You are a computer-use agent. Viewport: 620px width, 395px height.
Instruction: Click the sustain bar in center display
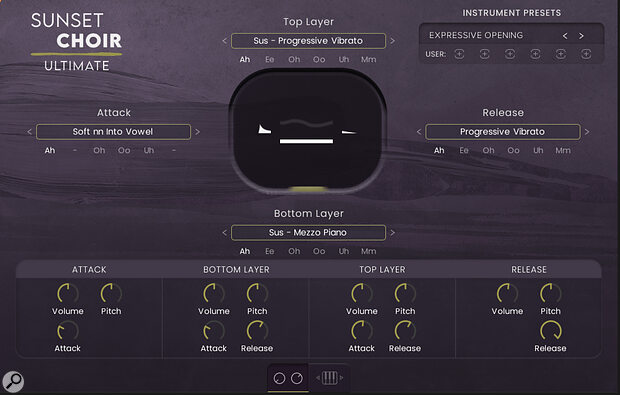[x=306, y=141]
